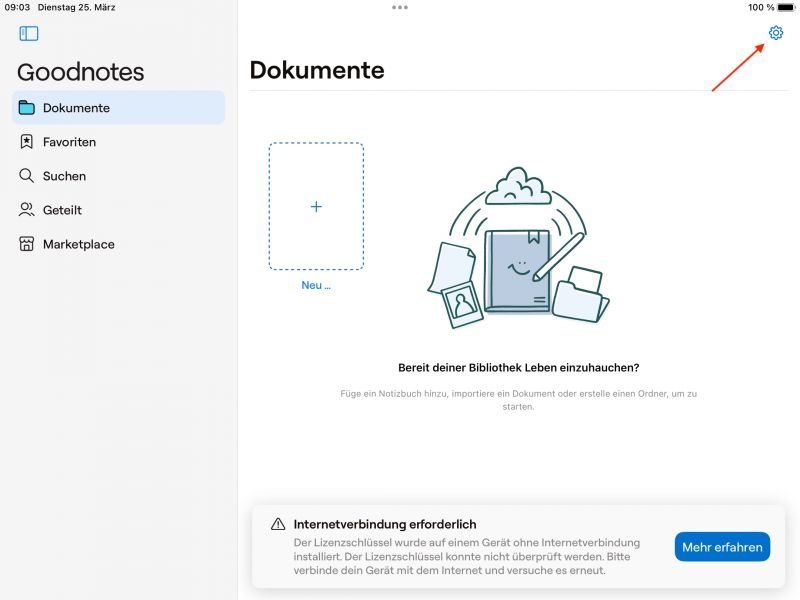
Task: Open Goodnotes settings via the gear icon
Action: (776, 33)
